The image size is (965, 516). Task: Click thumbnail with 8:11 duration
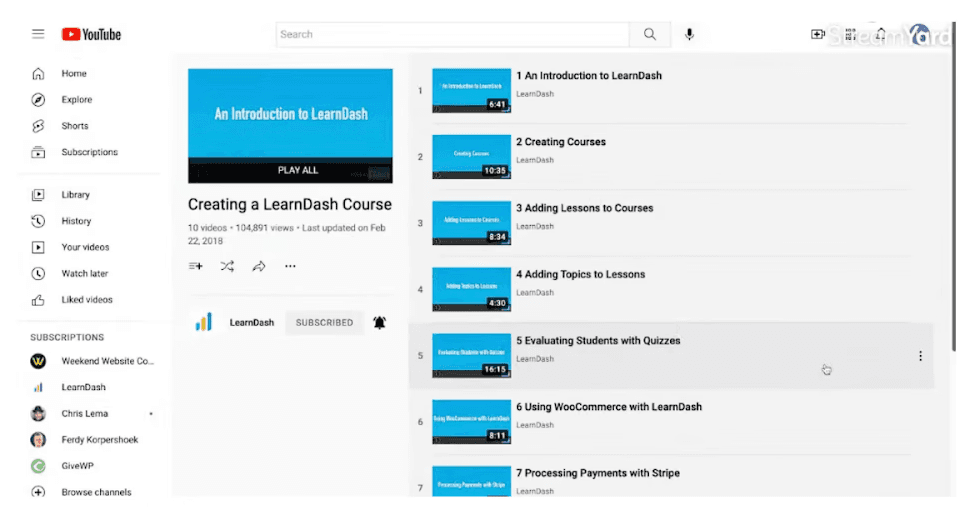pos(471,422)
